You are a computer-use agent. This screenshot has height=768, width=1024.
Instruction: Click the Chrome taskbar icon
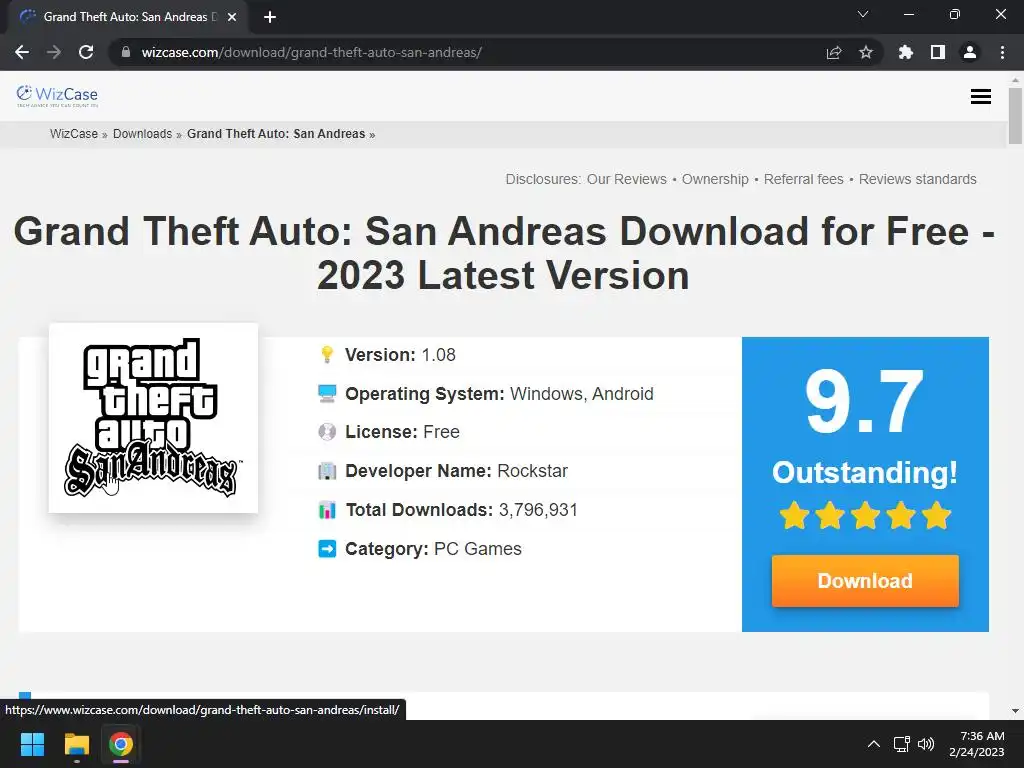(121, 744)
